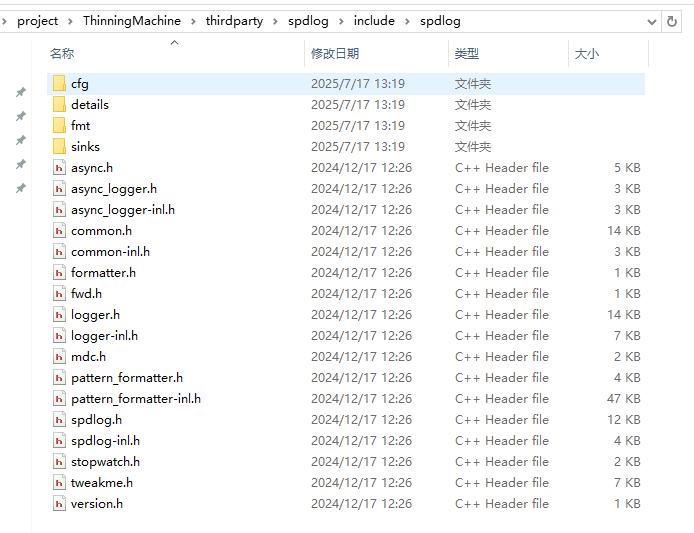Viewport: 694px width, 533px height.
Task: Click the async.h header file icon
Action: (x=59, y=168)
